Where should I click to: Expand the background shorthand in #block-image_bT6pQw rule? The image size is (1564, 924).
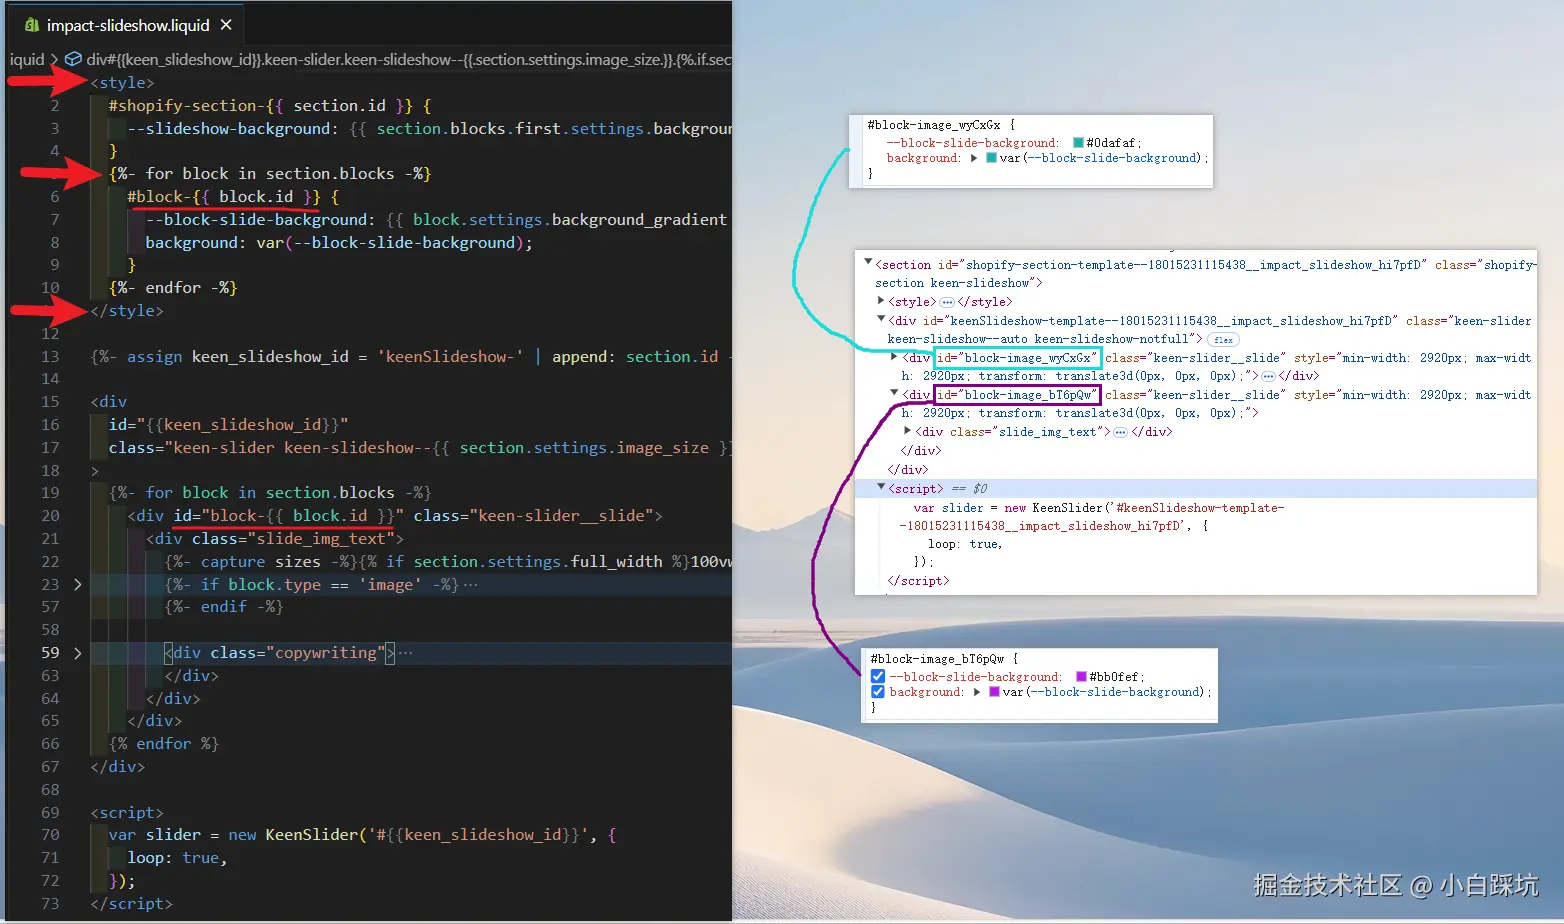click(977, 691)
